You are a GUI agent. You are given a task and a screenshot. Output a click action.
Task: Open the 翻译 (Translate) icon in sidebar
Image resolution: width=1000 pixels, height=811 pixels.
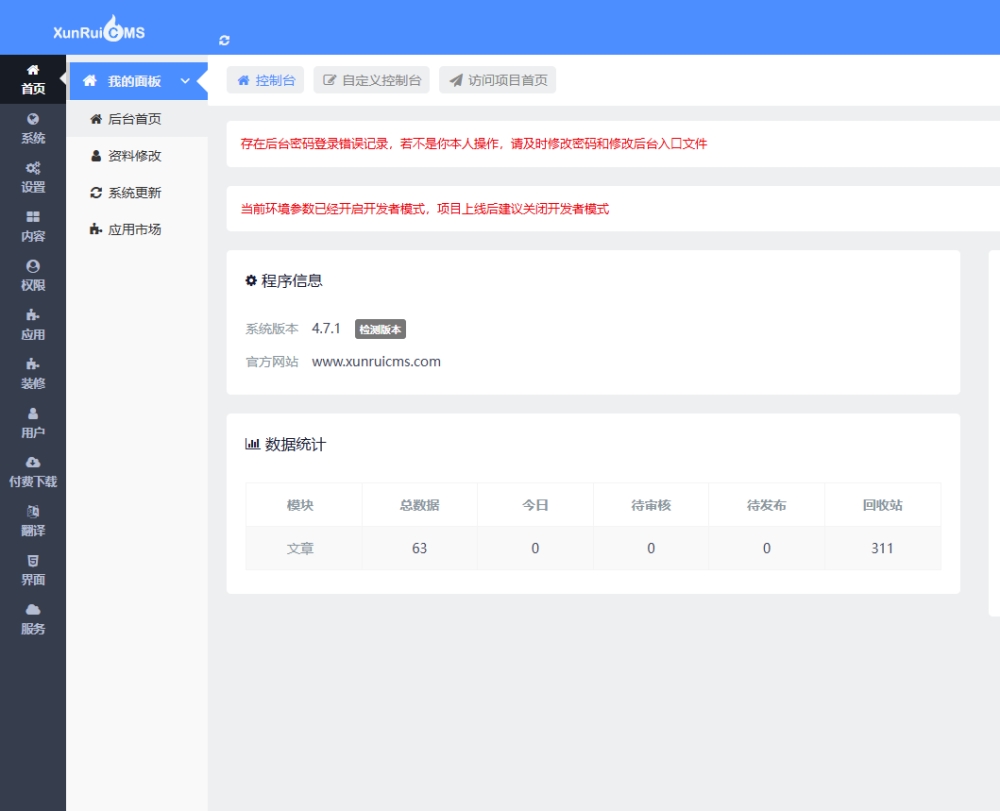33,511
